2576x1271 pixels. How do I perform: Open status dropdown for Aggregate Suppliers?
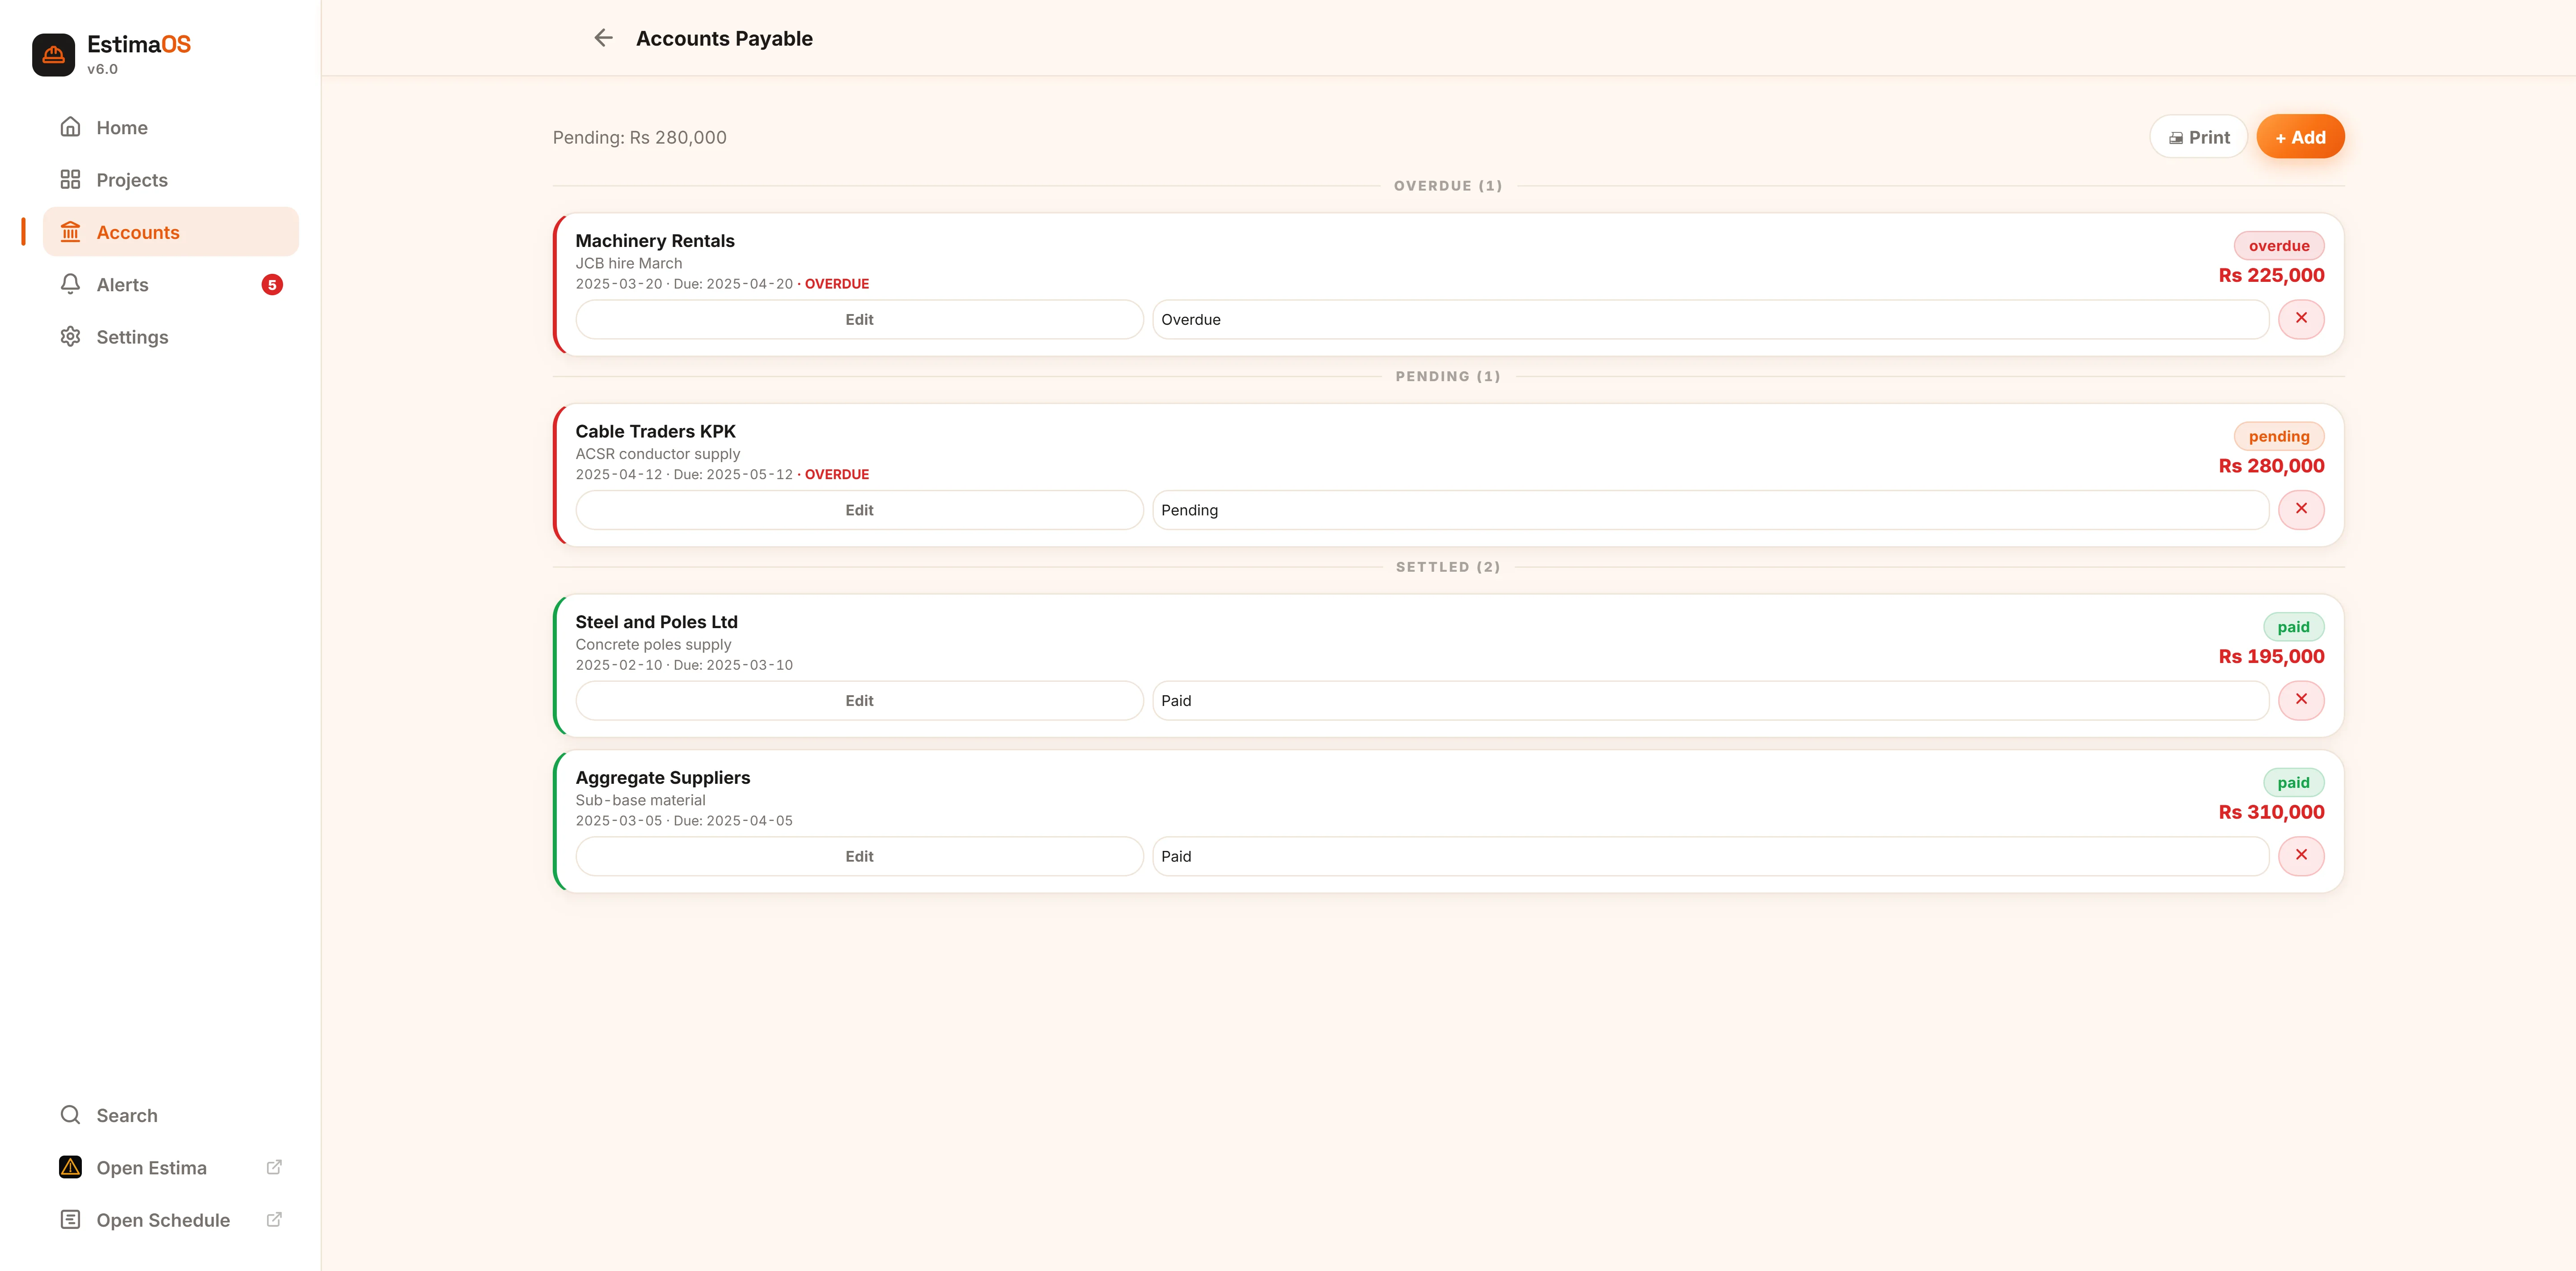(x=1710, y=856)
